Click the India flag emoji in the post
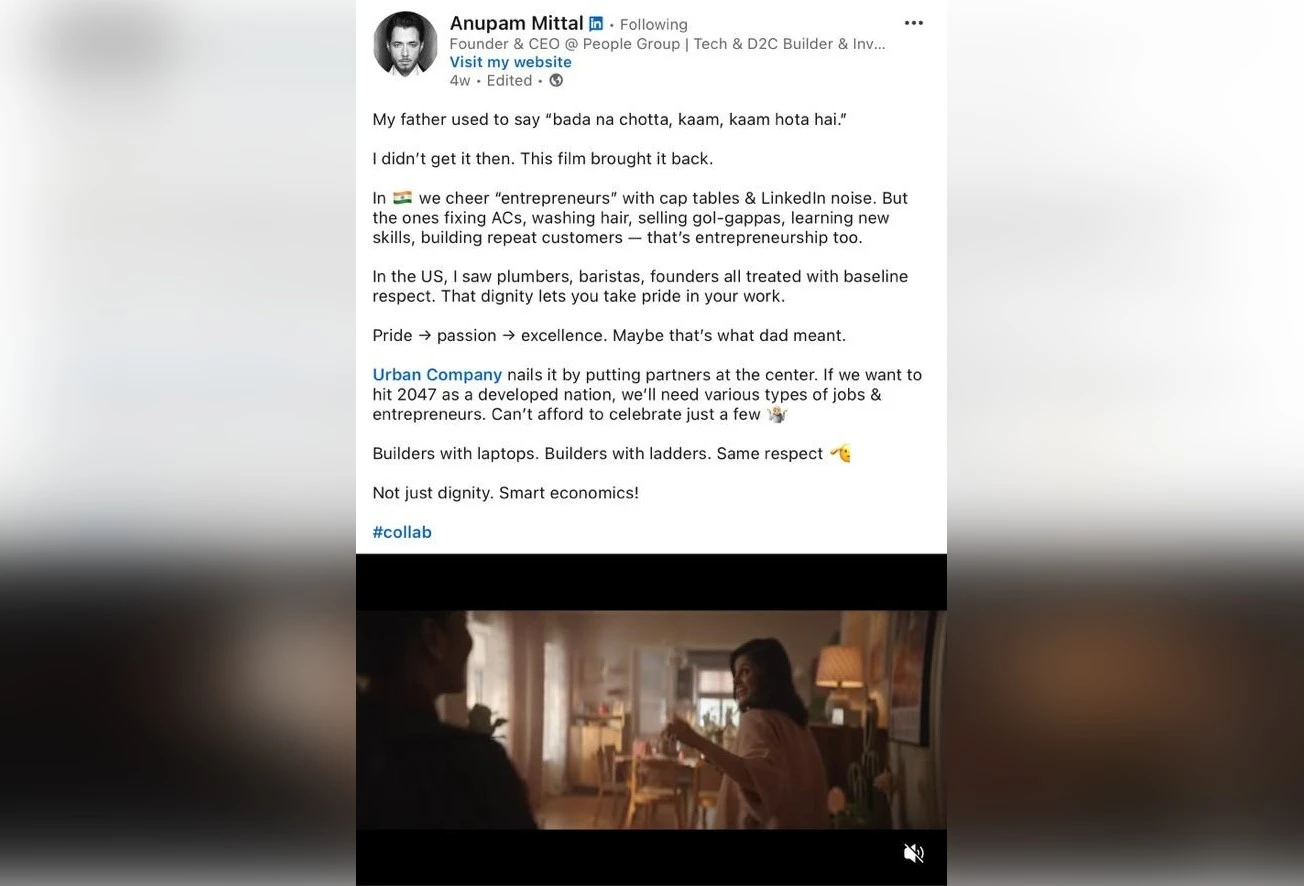The height and width of the screenshot is (886, 1304). pyautogui.click(x=402, y=198)
